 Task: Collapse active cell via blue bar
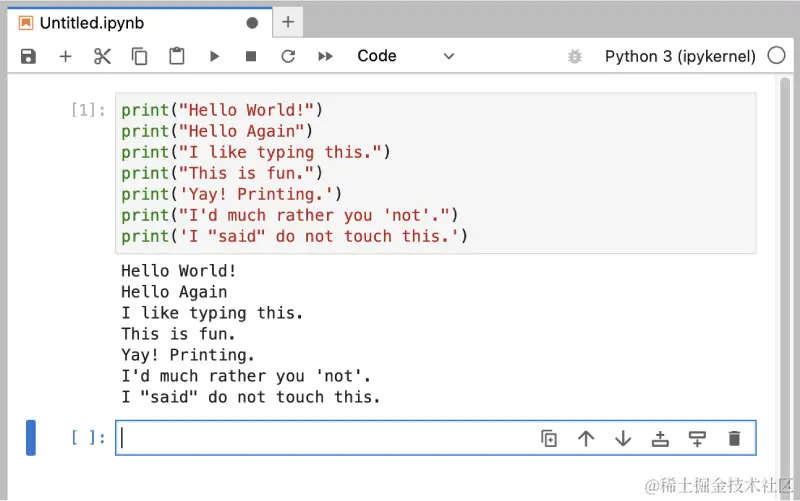pos(31,437)
